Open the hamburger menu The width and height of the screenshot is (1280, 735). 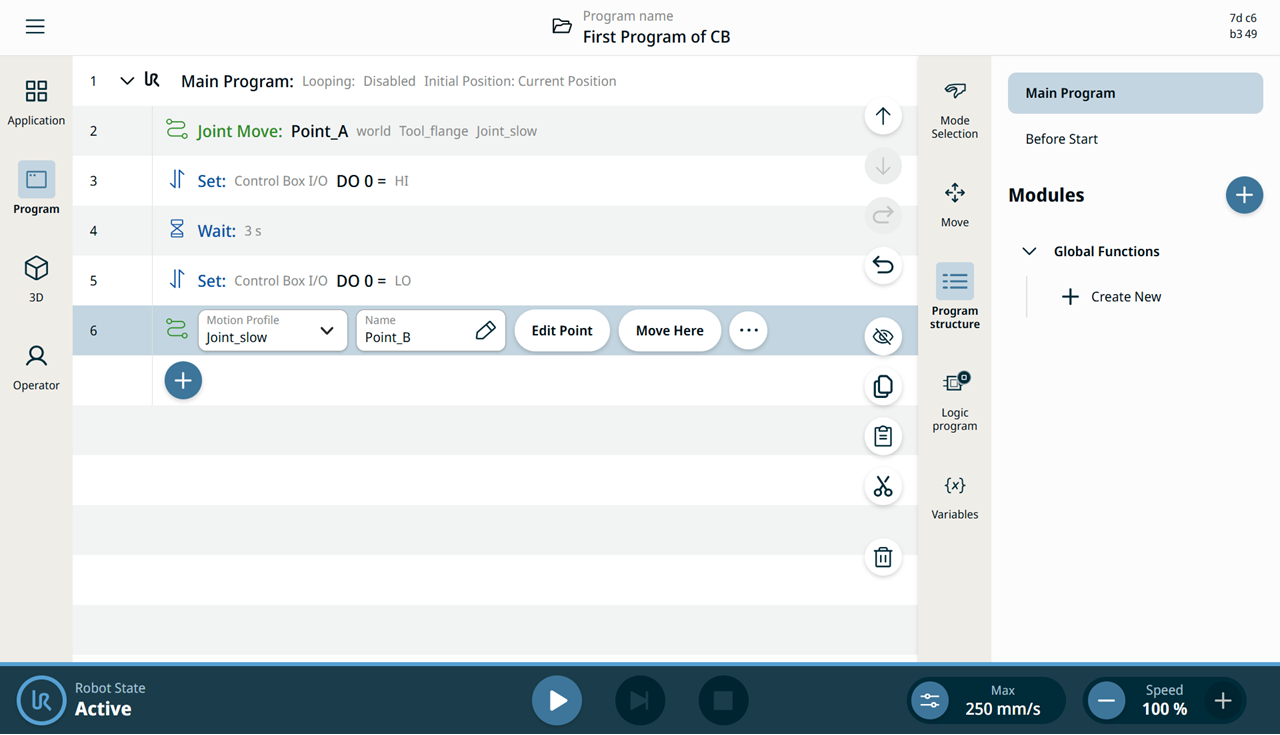[x=35, y=27]
